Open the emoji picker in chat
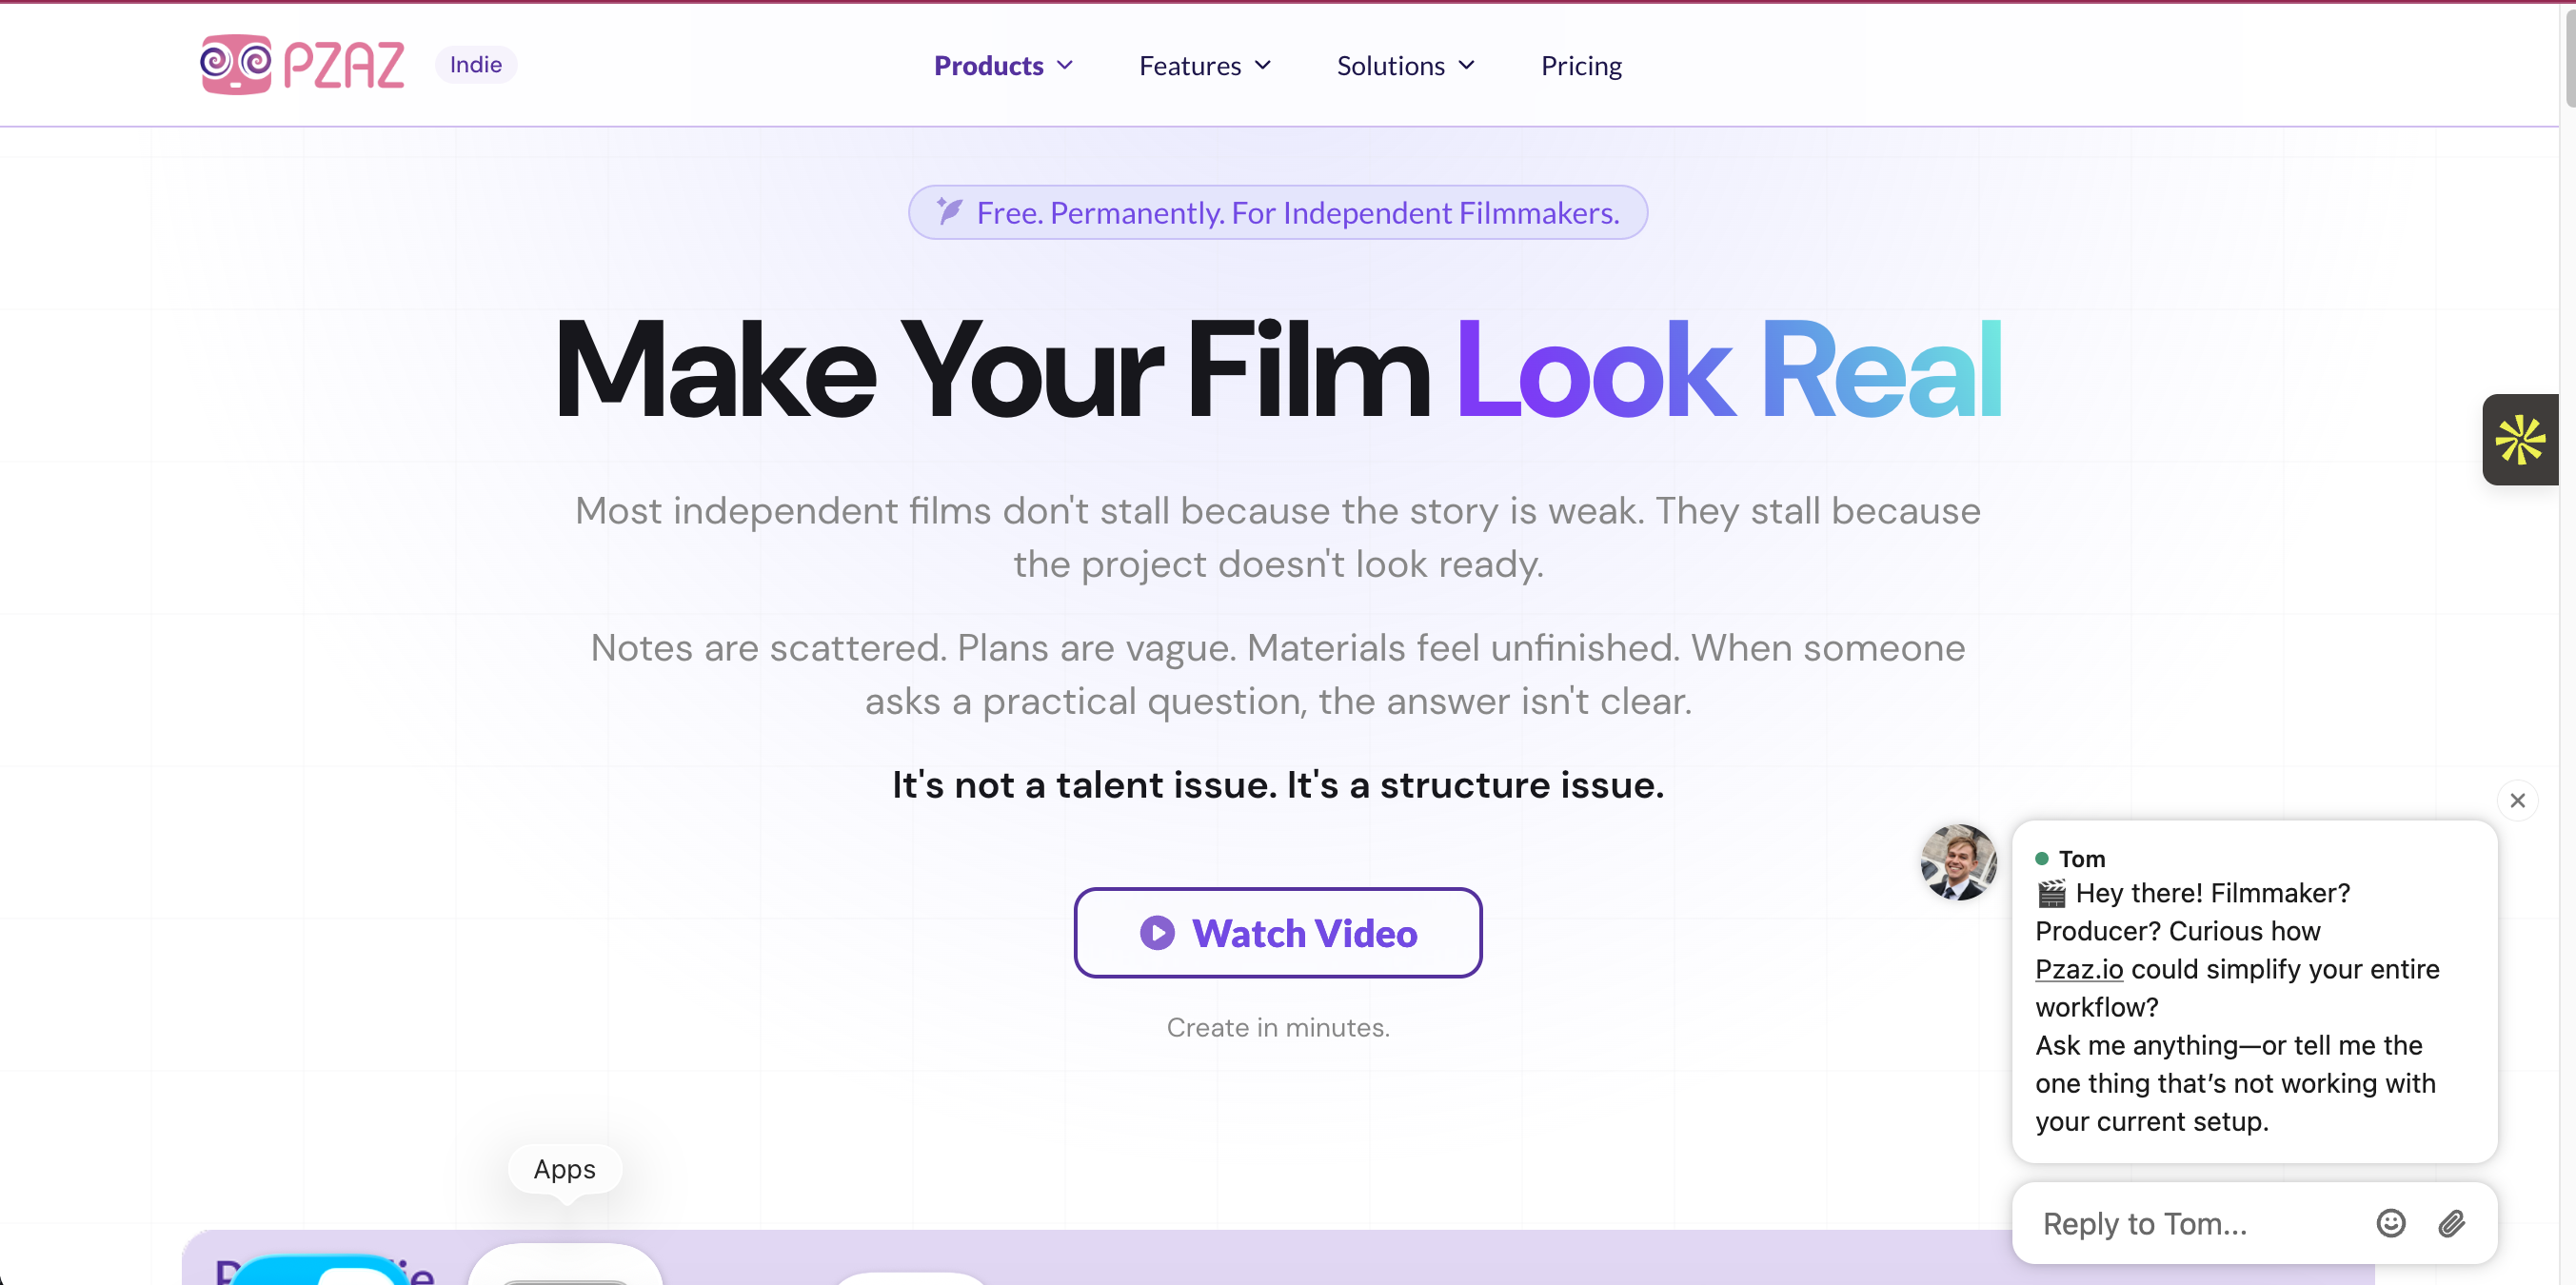 coord(2391,1223)
